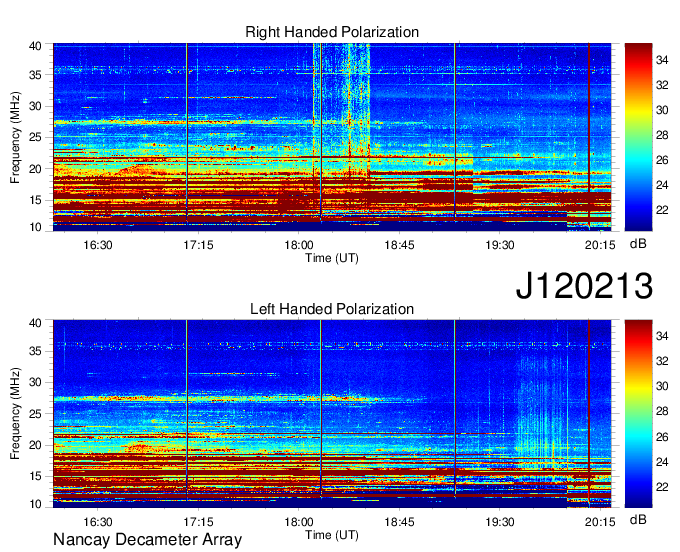Click the 35 MHz tick label on top plot
Viewport: 680px width, 552px height.
click(35, 75)
